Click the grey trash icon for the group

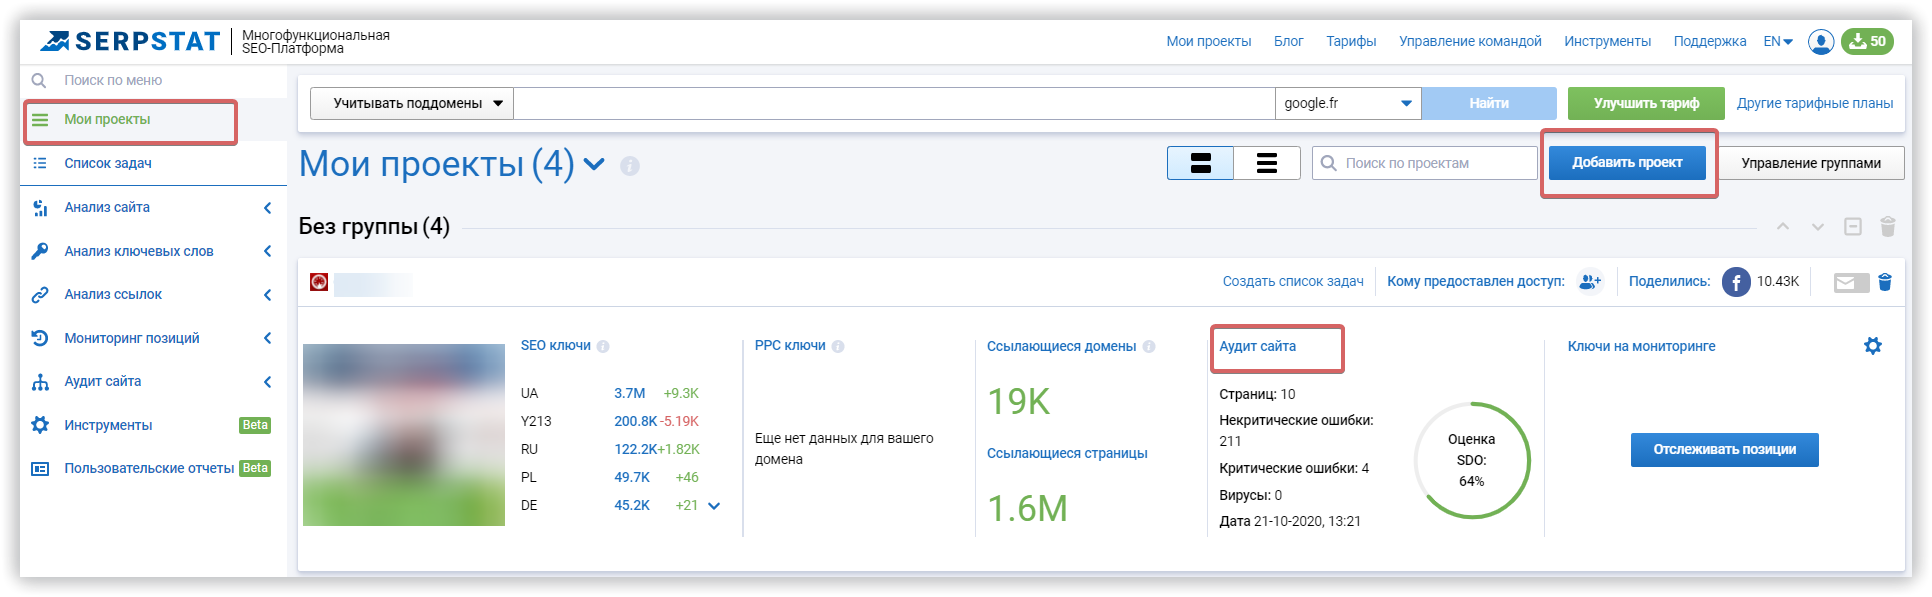click(x=1888, y=226)
